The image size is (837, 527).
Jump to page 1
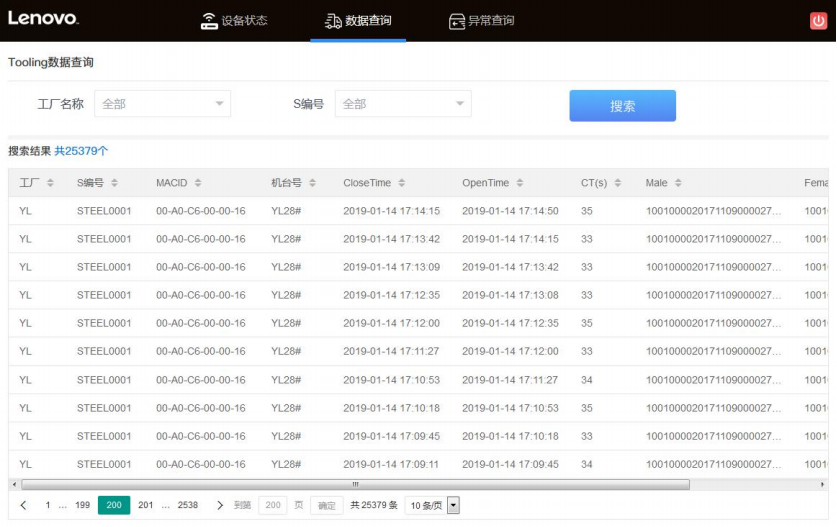48,505
